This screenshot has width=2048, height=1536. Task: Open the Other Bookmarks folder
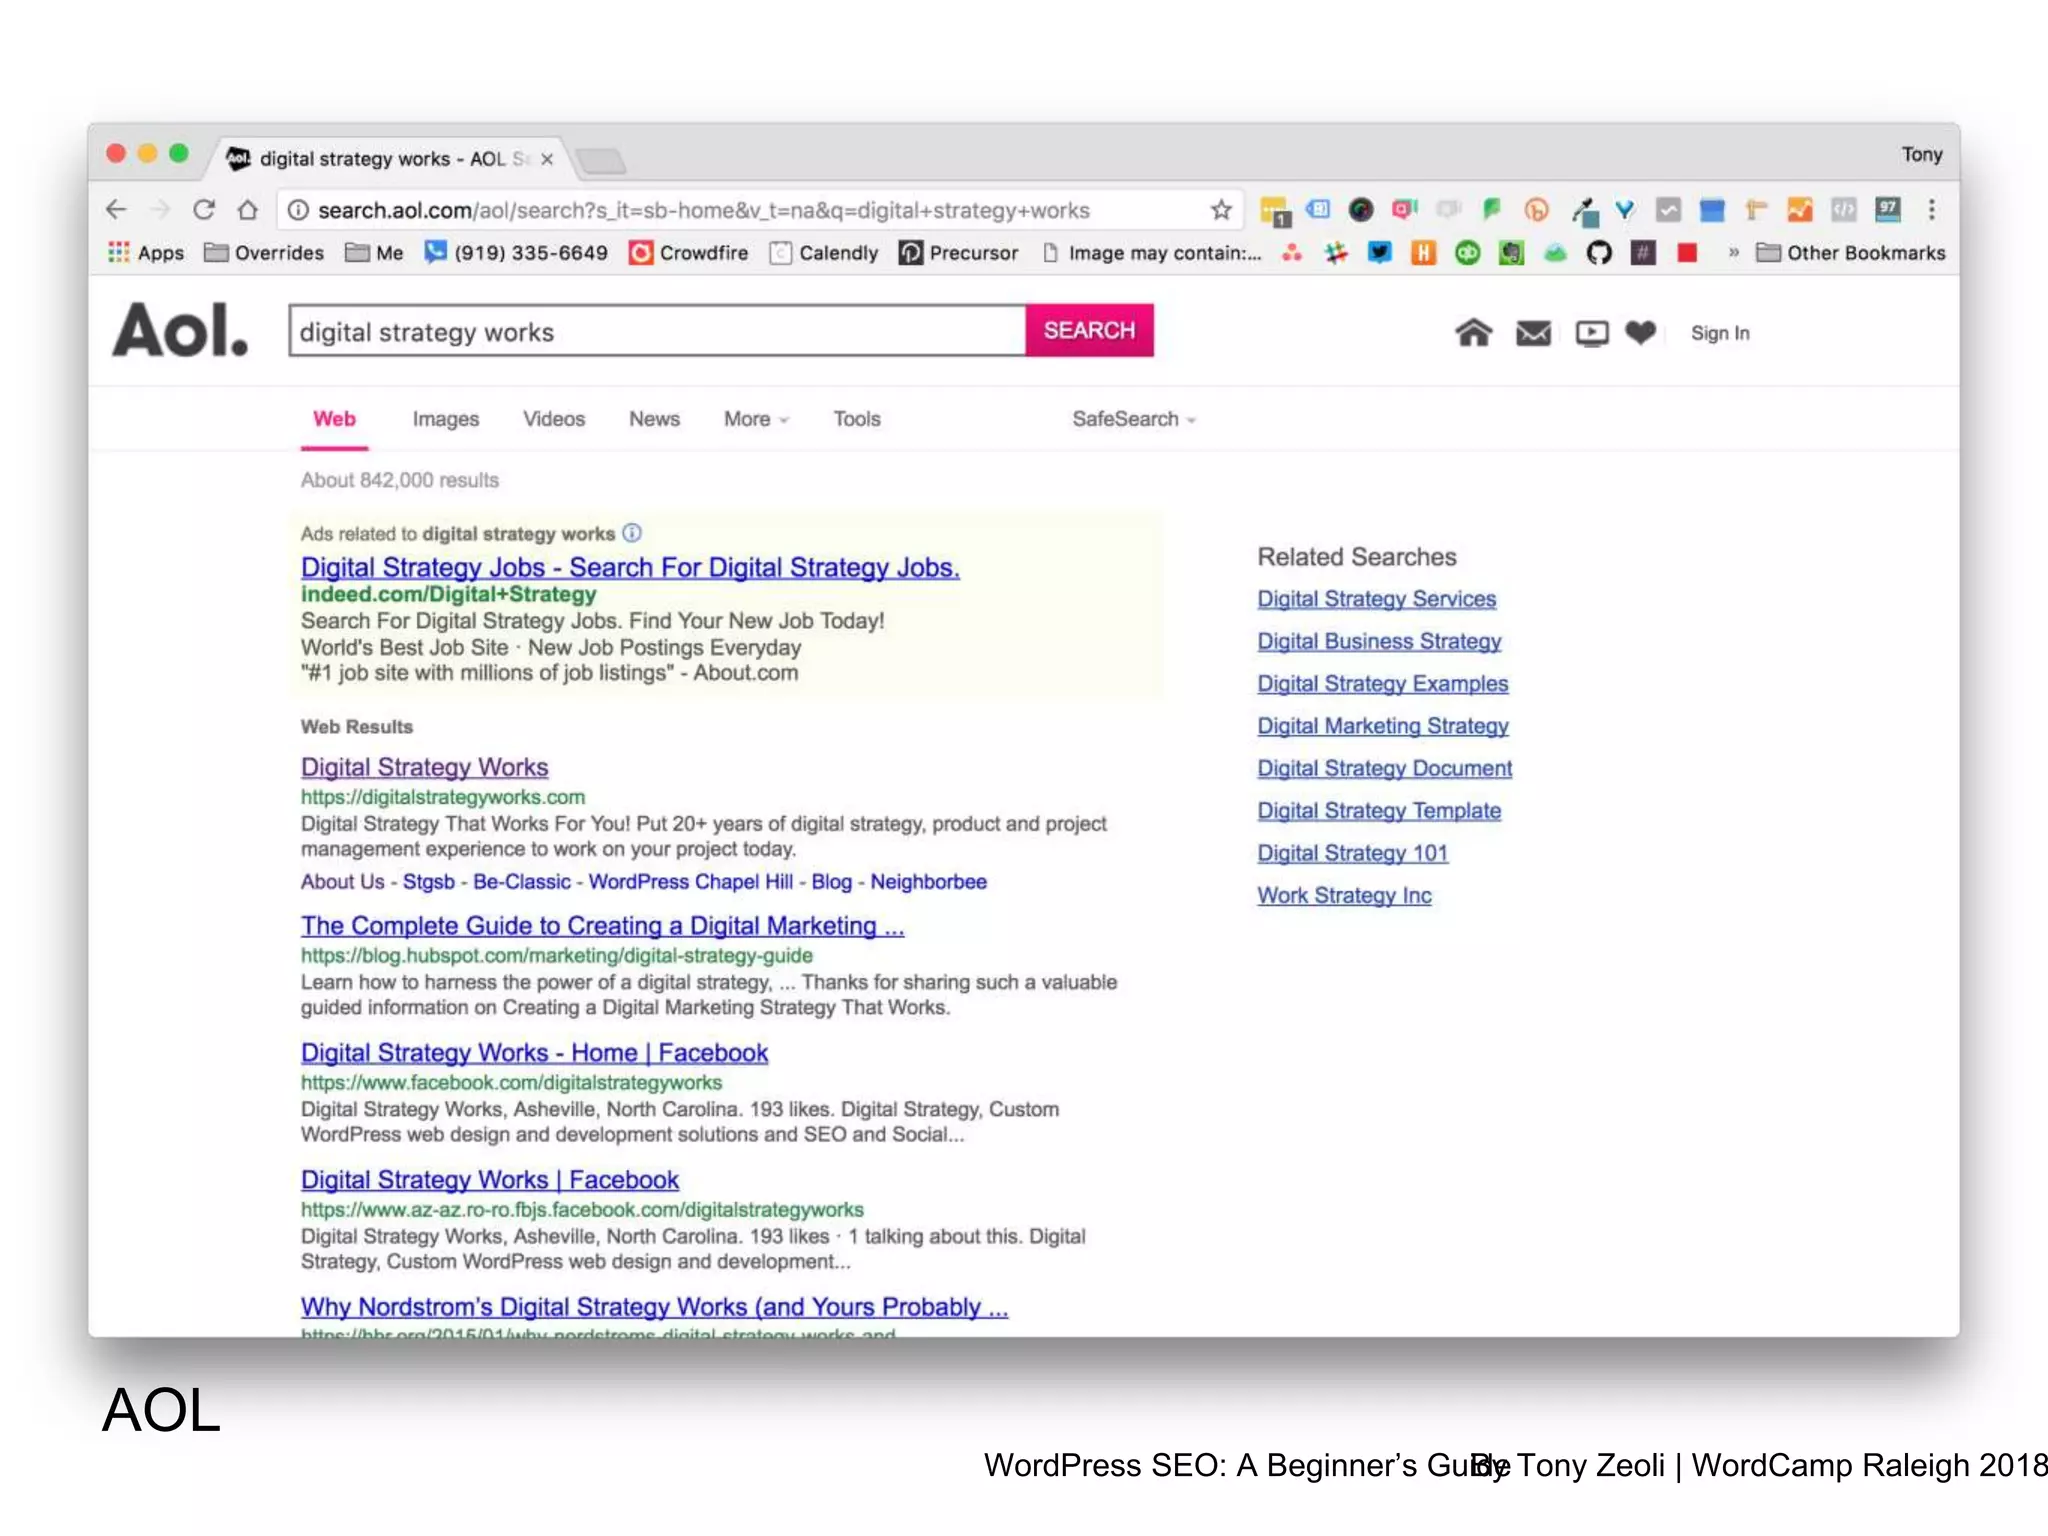pos(1851,253)
